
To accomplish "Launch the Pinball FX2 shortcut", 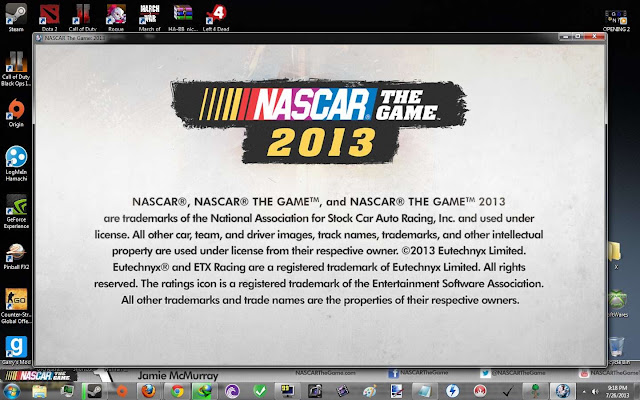I will coord(16,256).
